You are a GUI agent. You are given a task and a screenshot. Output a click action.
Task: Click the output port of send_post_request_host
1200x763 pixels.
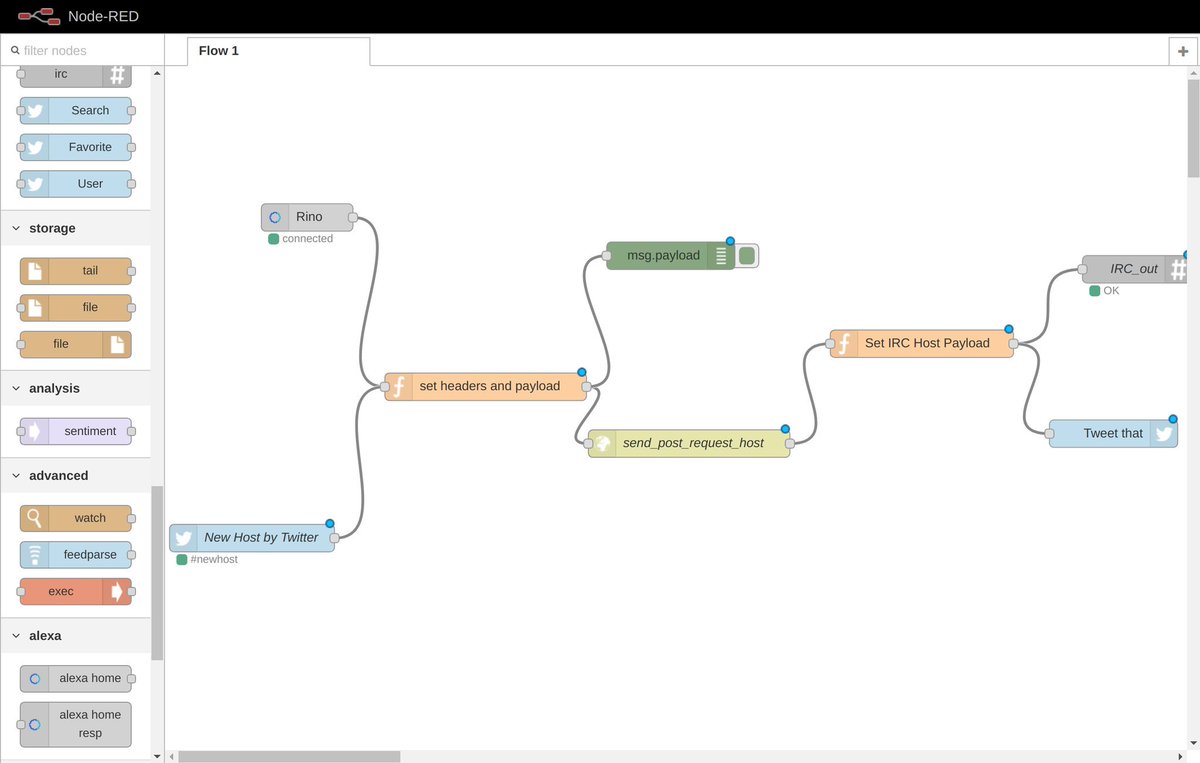(790, 443)
